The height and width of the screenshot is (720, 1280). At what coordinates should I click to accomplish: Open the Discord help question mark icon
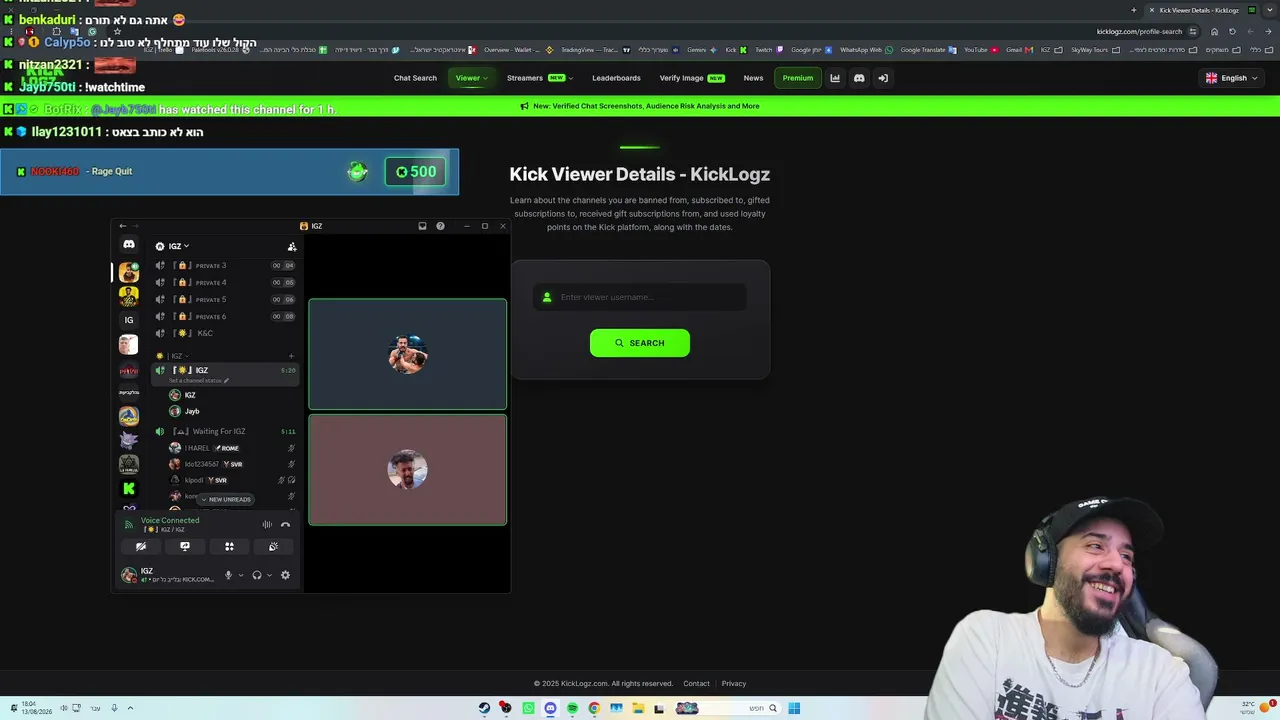tap(440, 226)
